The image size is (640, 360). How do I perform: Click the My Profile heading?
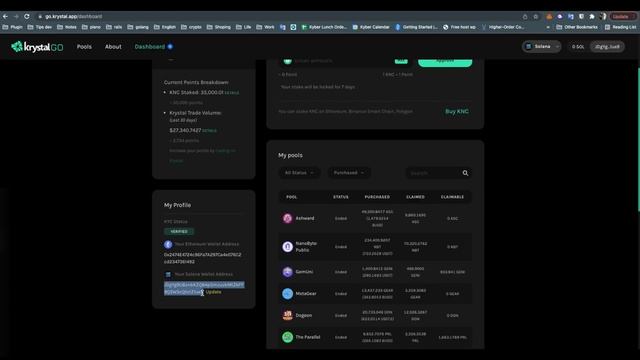(x=177, y=205)
